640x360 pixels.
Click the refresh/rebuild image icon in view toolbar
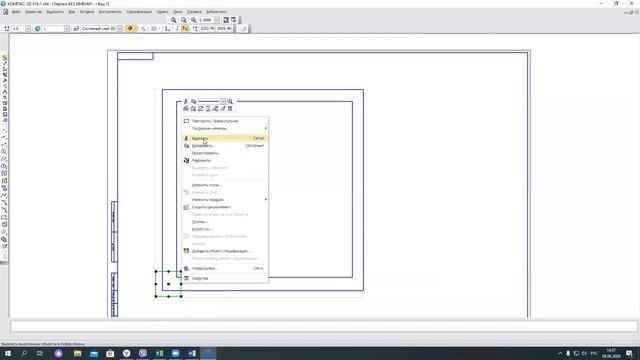pos(233,20)
